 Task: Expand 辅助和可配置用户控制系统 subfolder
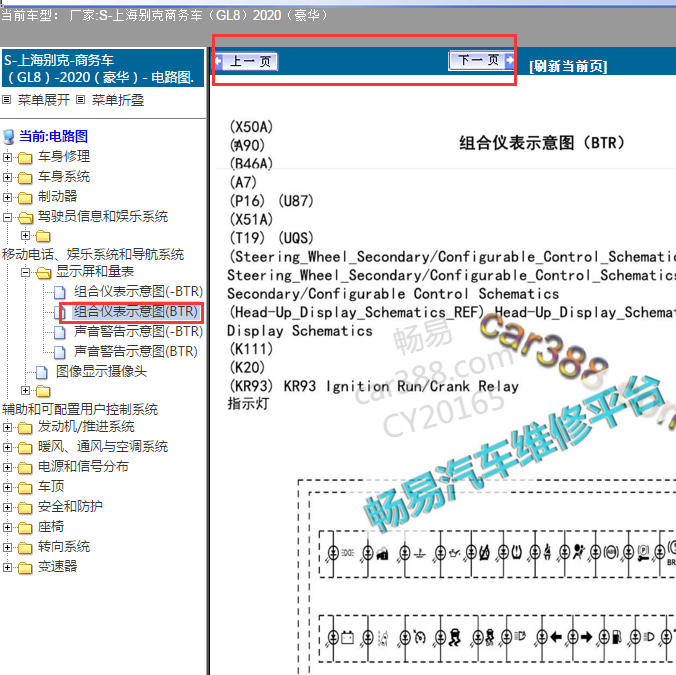coord(25,390)
